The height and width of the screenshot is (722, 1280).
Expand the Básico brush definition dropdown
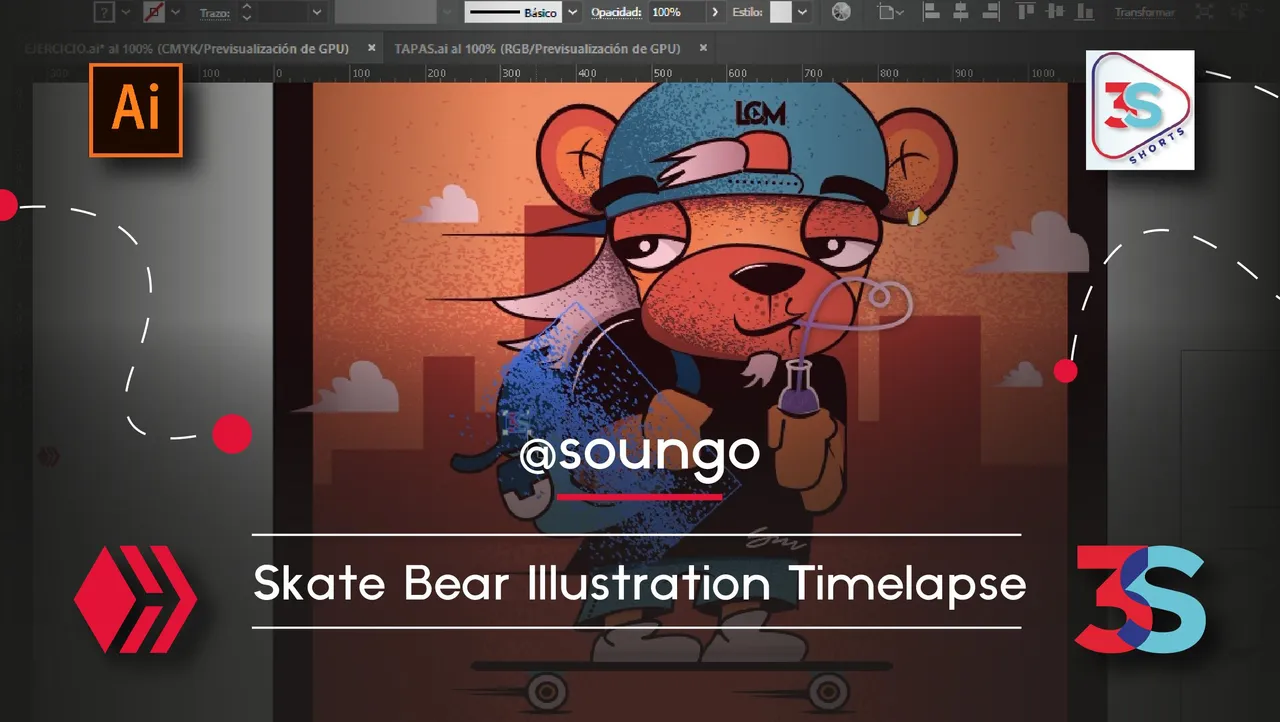point(572,12)
